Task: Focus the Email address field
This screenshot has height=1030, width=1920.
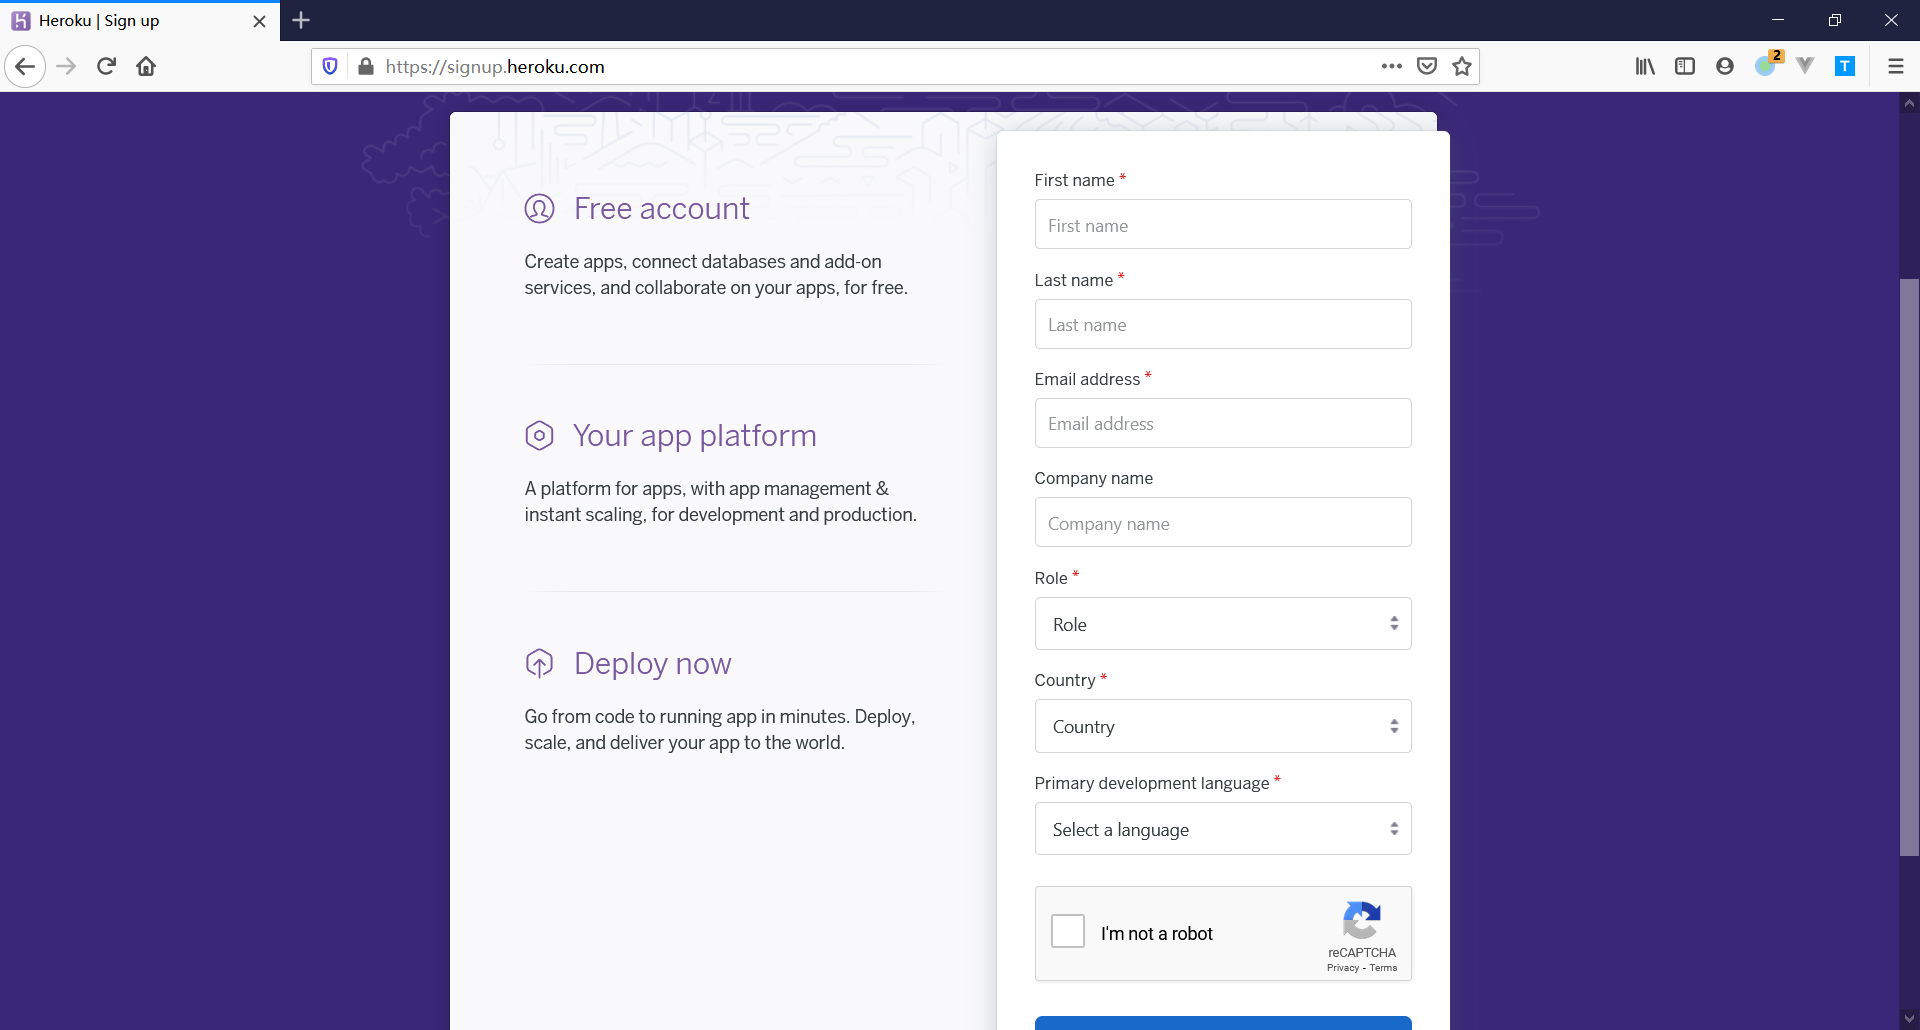Action: [1223, 423]
